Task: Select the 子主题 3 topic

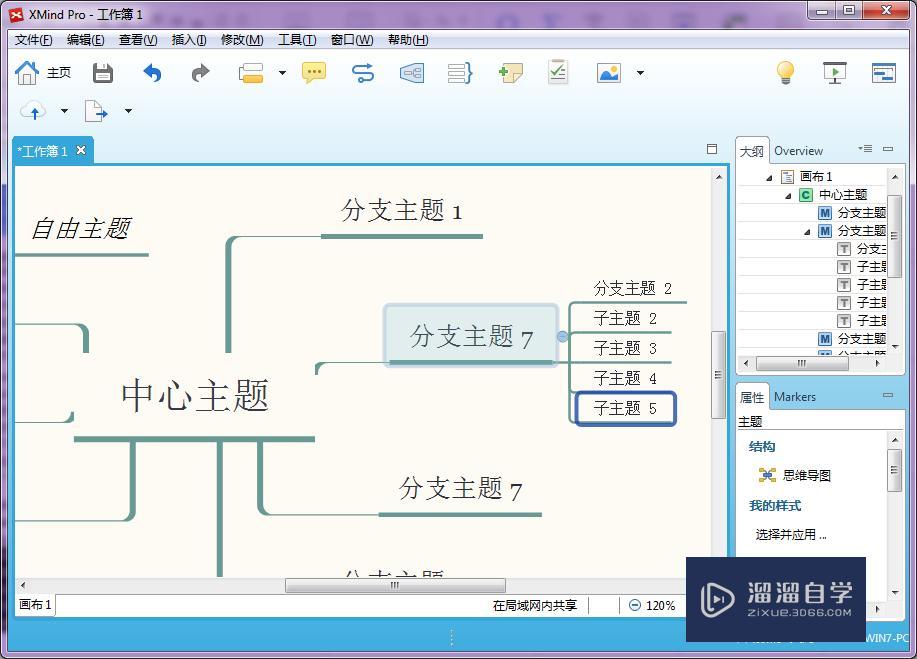Action: (625, 348)
